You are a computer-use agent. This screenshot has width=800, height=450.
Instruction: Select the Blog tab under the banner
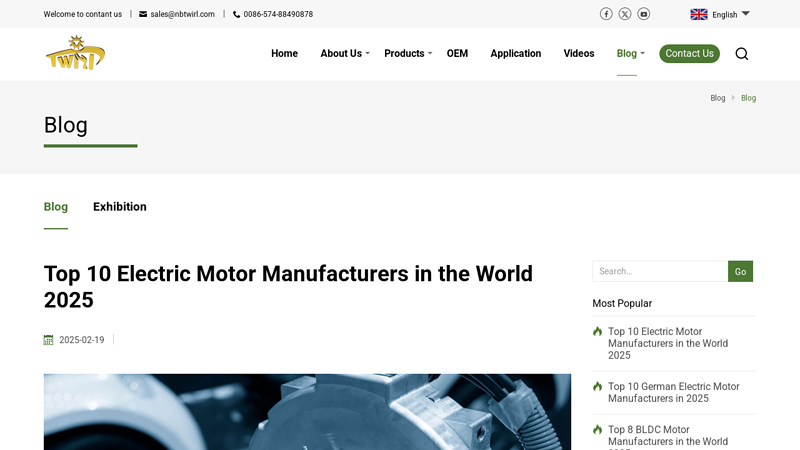(56, 207)
